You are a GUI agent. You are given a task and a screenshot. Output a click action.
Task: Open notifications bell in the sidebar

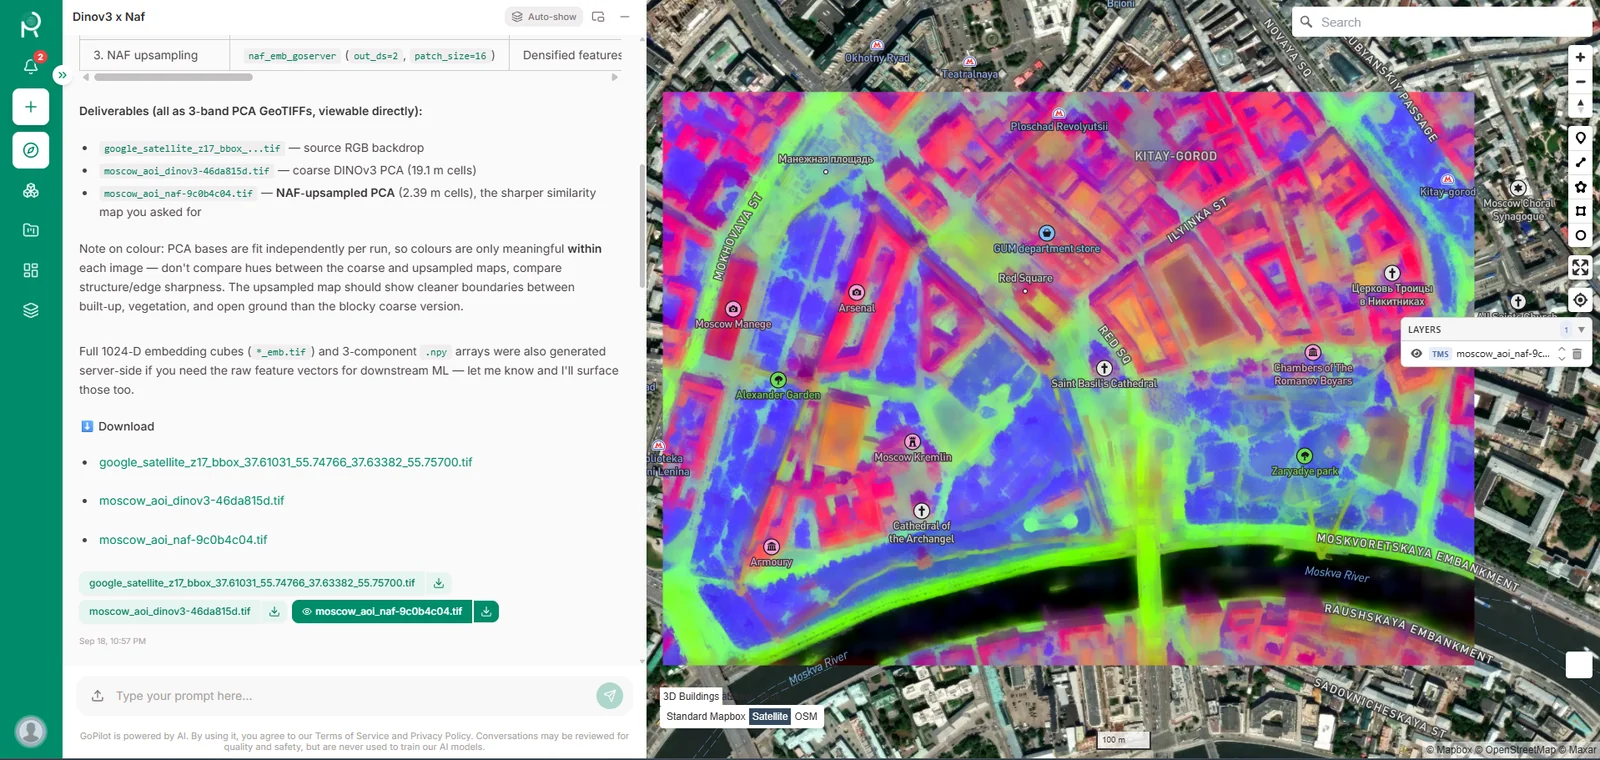(x=31, y=66)
